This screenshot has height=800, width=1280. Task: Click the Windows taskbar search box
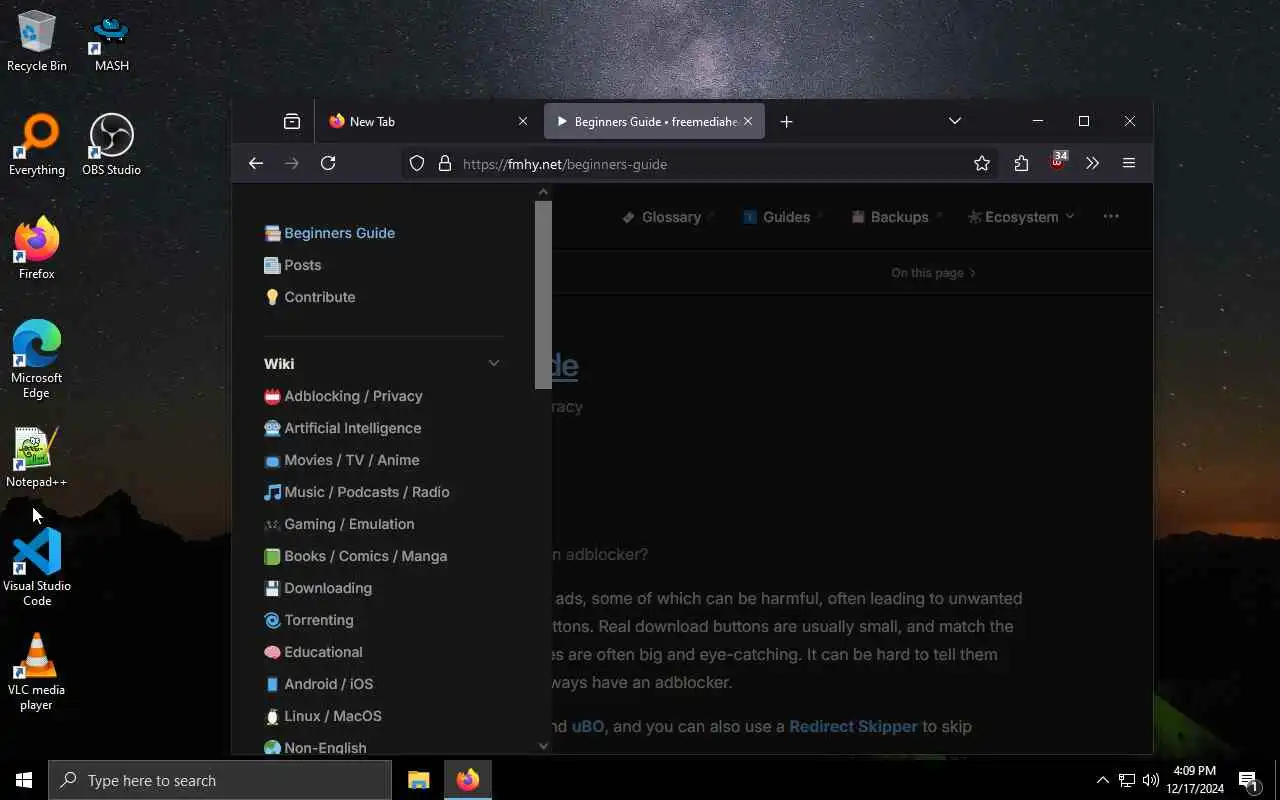220,780
